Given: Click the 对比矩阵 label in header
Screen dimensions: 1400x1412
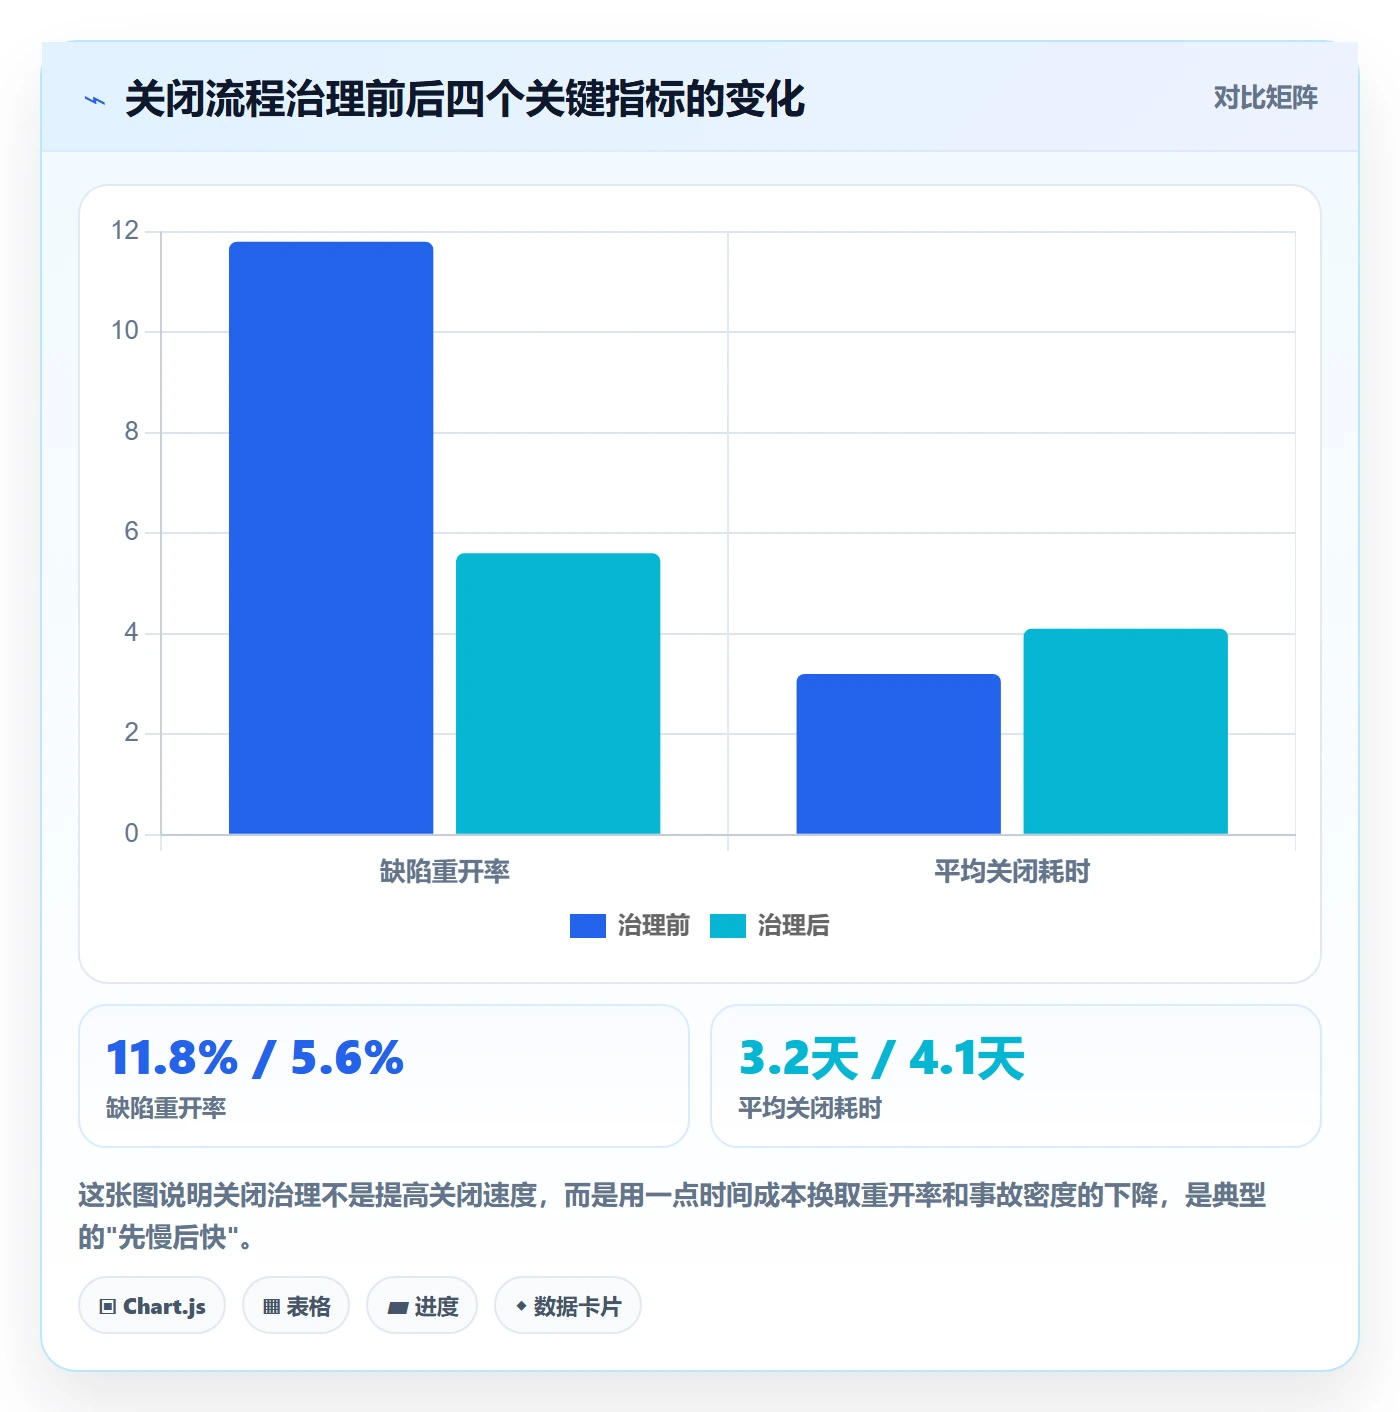Looking at the screenshot, I should [x=1265, y=98].
